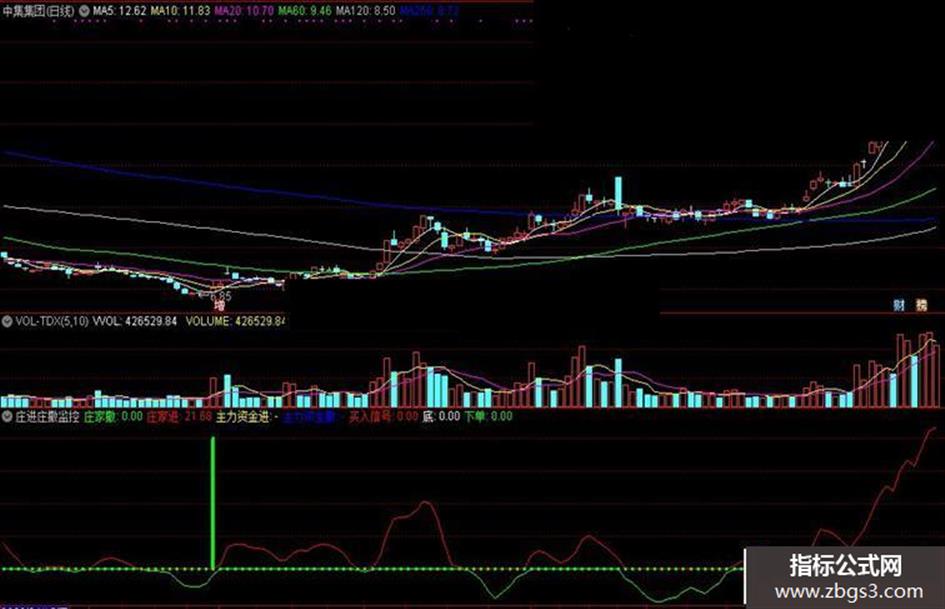This screenshot has width=945, height=609.
Task: Click the green 庄家撤: 0.00 readout
Action: 113,416
